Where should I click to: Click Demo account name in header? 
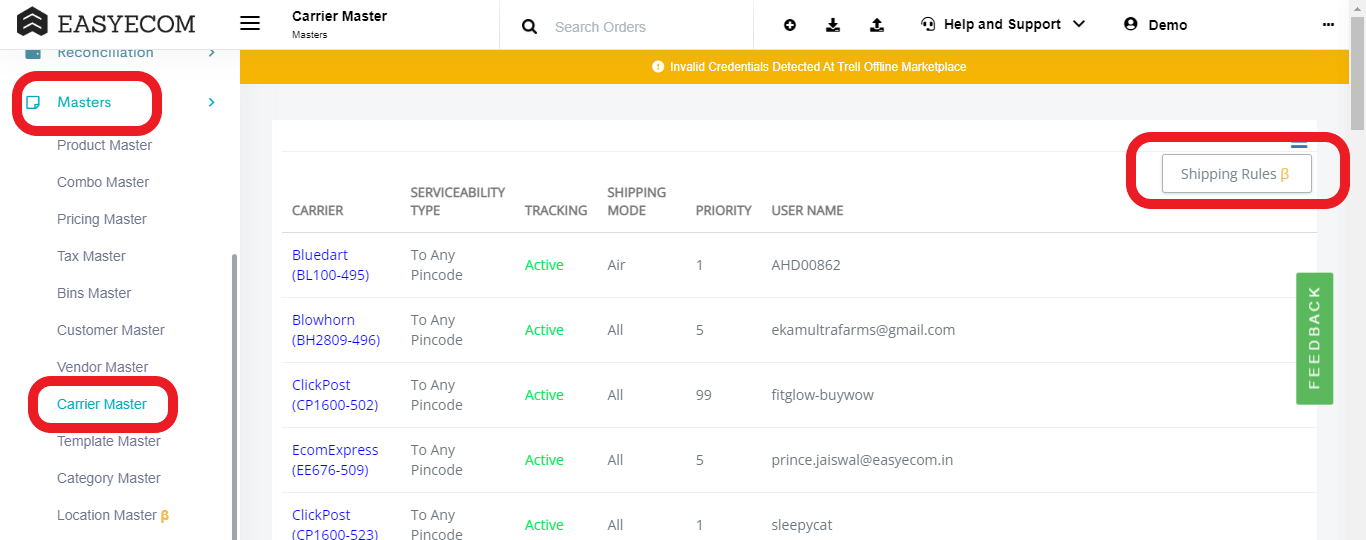click(x=1167, y=25)
